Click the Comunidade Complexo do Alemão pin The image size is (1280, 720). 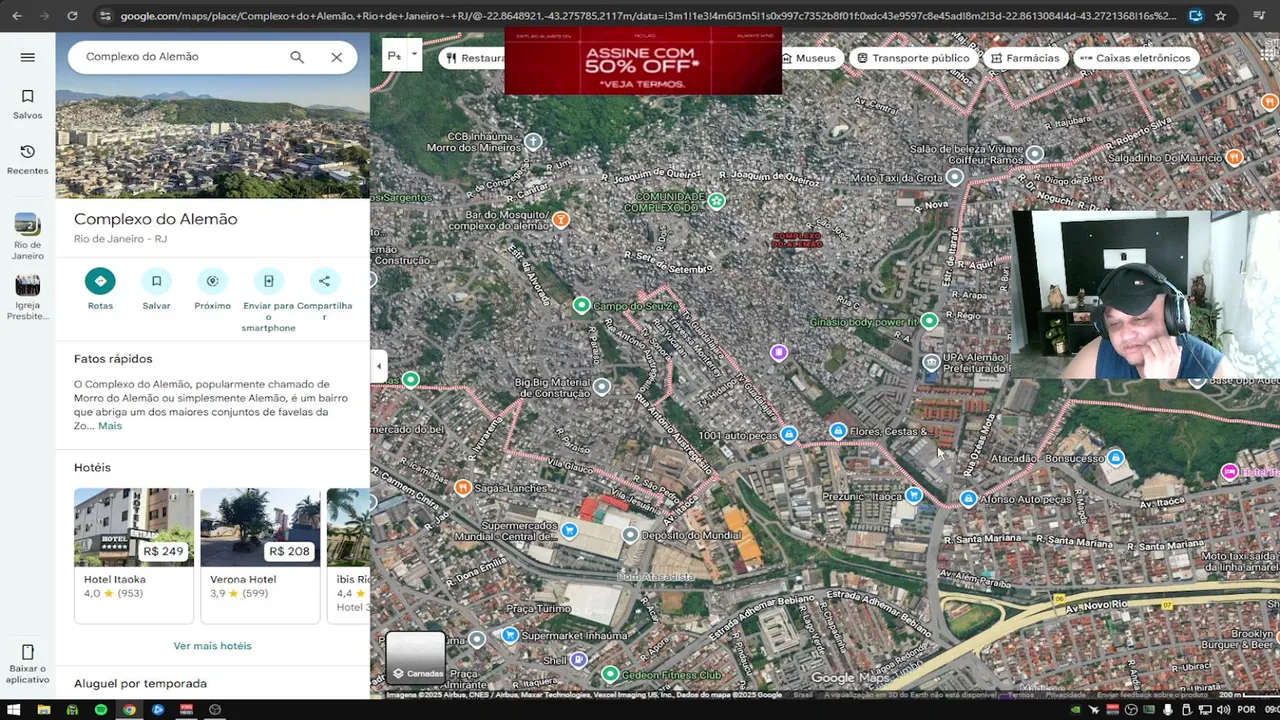tap(716, 201)
